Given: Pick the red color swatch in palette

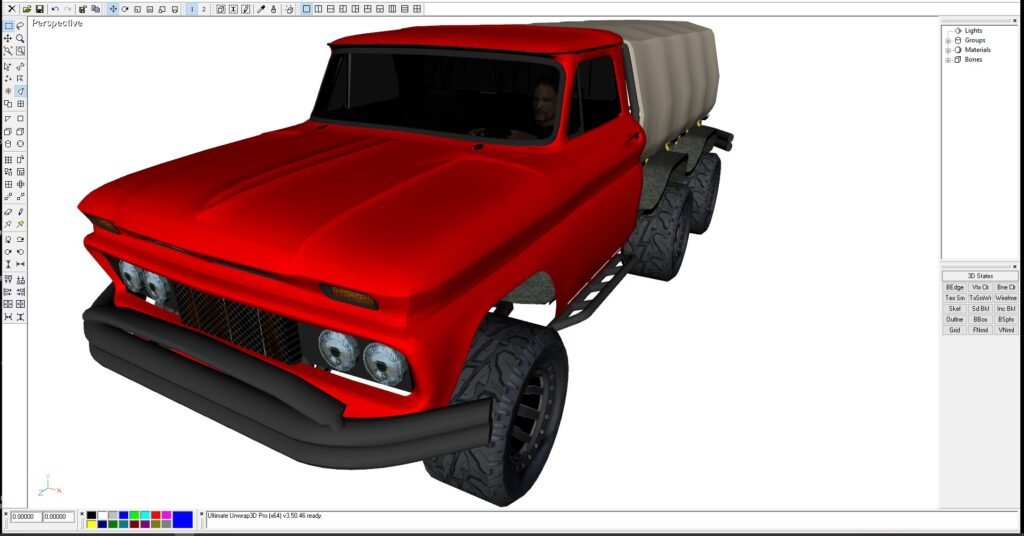Looking at the screenshot, I should tap(156, 515).
